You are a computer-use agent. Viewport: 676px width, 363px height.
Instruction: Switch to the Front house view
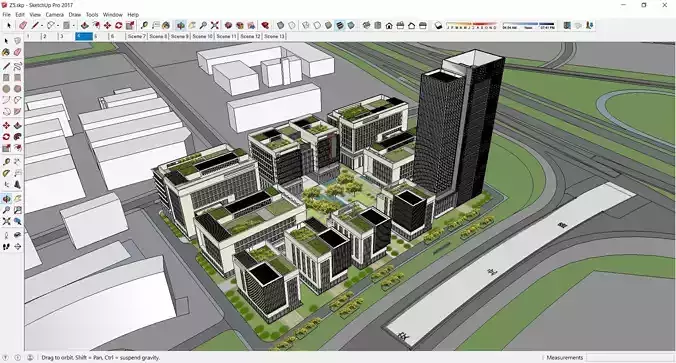[x=389, y=25]
